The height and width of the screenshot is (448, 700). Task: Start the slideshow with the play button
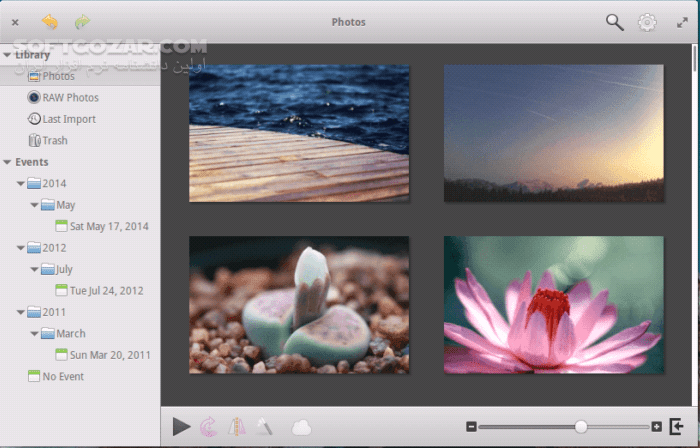tap(181, 427)
